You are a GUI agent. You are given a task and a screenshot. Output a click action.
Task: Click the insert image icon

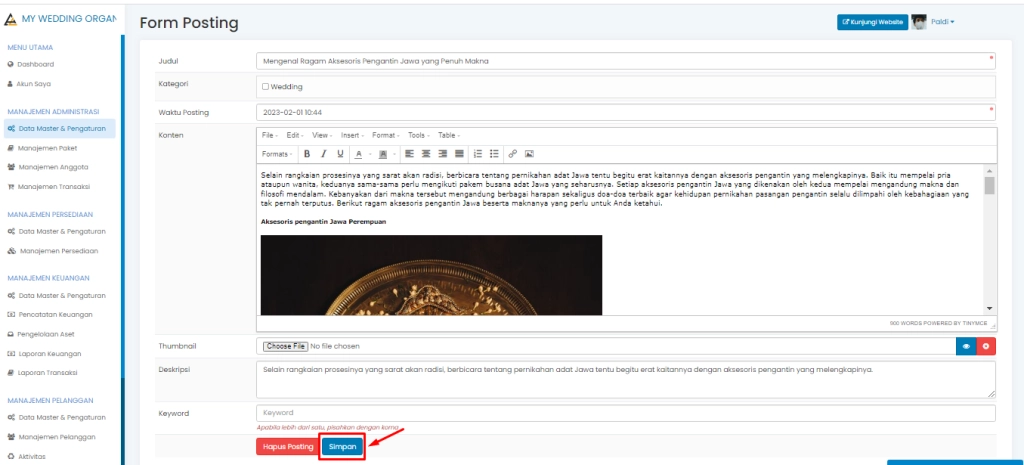pyautogui.click(x=529, y=154)
